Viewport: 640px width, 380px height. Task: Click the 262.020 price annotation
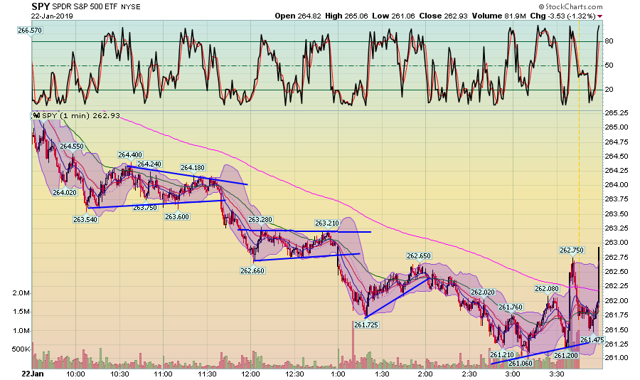pyautogui.click(x=482, y=292)
